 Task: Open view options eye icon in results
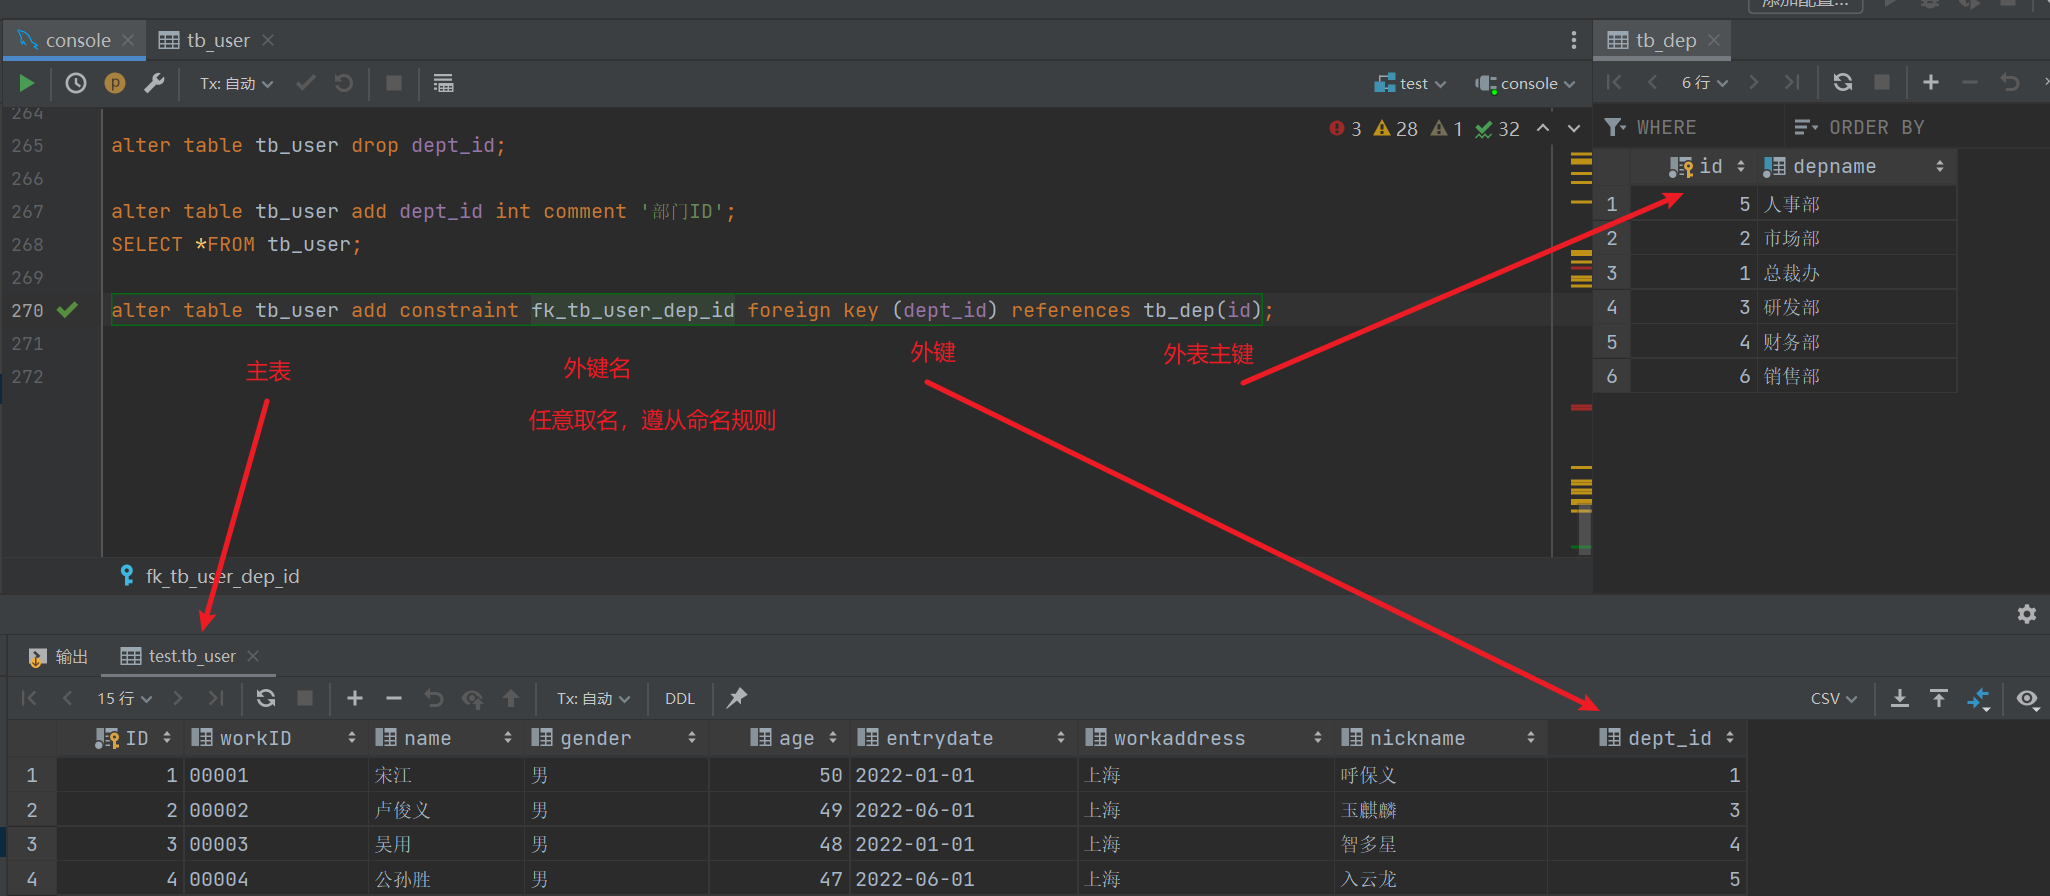[x=2027, y=698]
